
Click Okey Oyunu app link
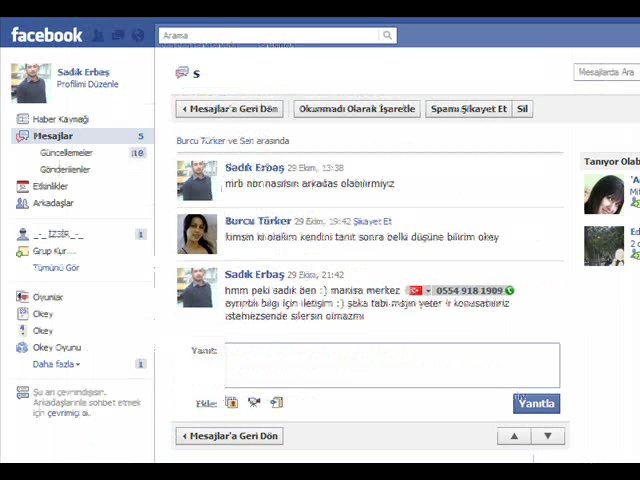57,347
